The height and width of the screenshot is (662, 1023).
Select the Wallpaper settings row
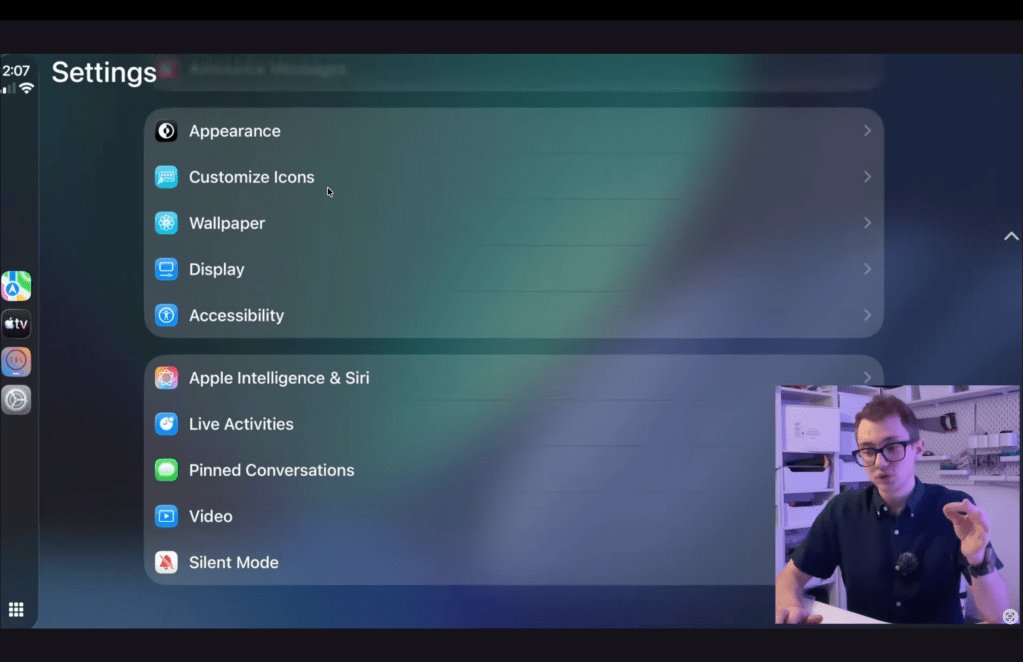coord(500,223)
